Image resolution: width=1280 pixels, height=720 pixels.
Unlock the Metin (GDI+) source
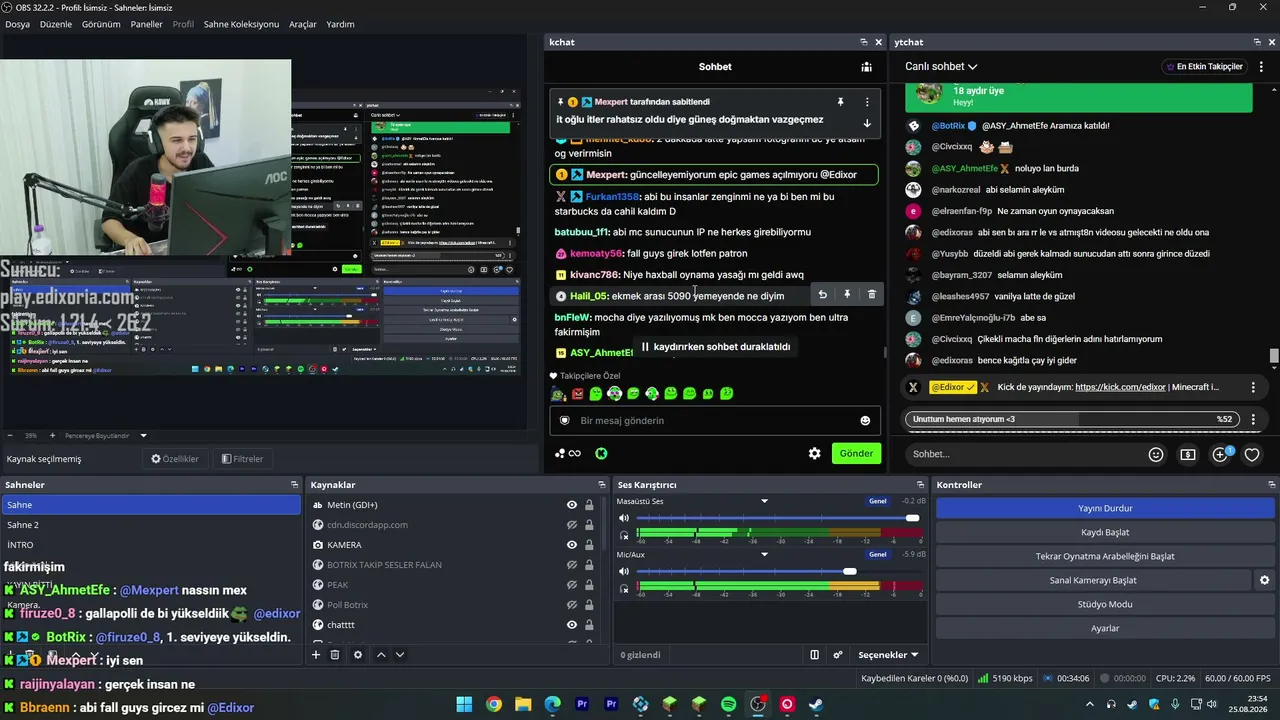(x=589, y=505)
